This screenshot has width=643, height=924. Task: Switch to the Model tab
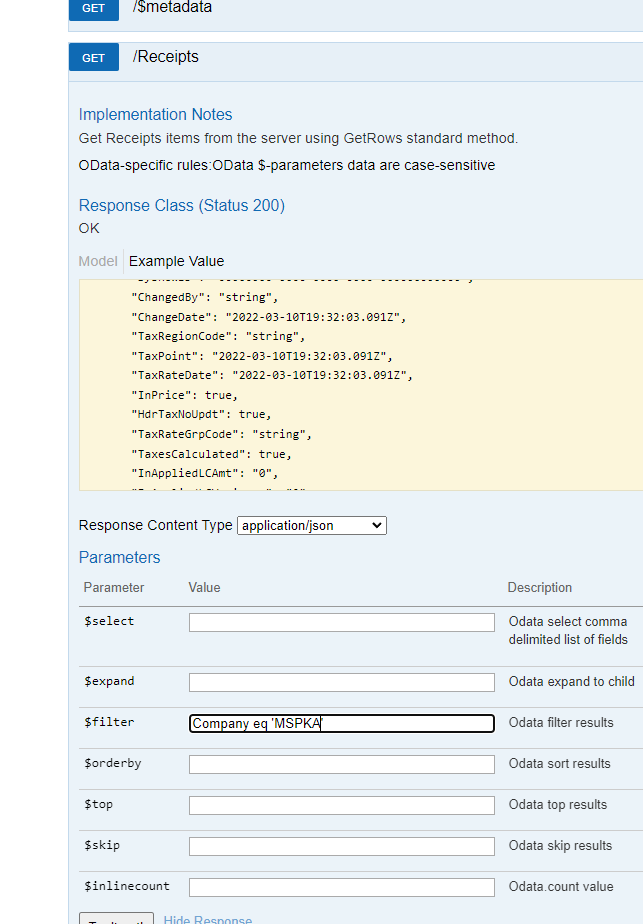pos(98,261)
